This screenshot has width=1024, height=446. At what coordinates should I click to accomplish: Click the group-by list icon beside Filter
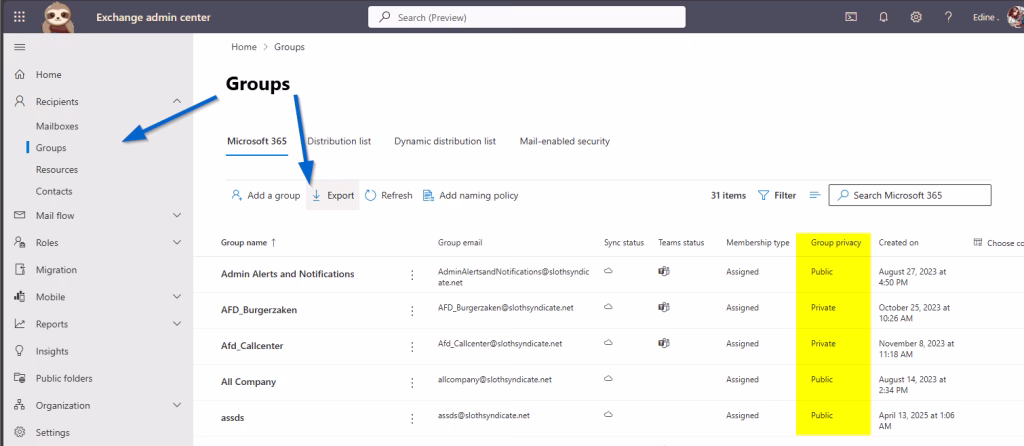(x=814, y=195)
